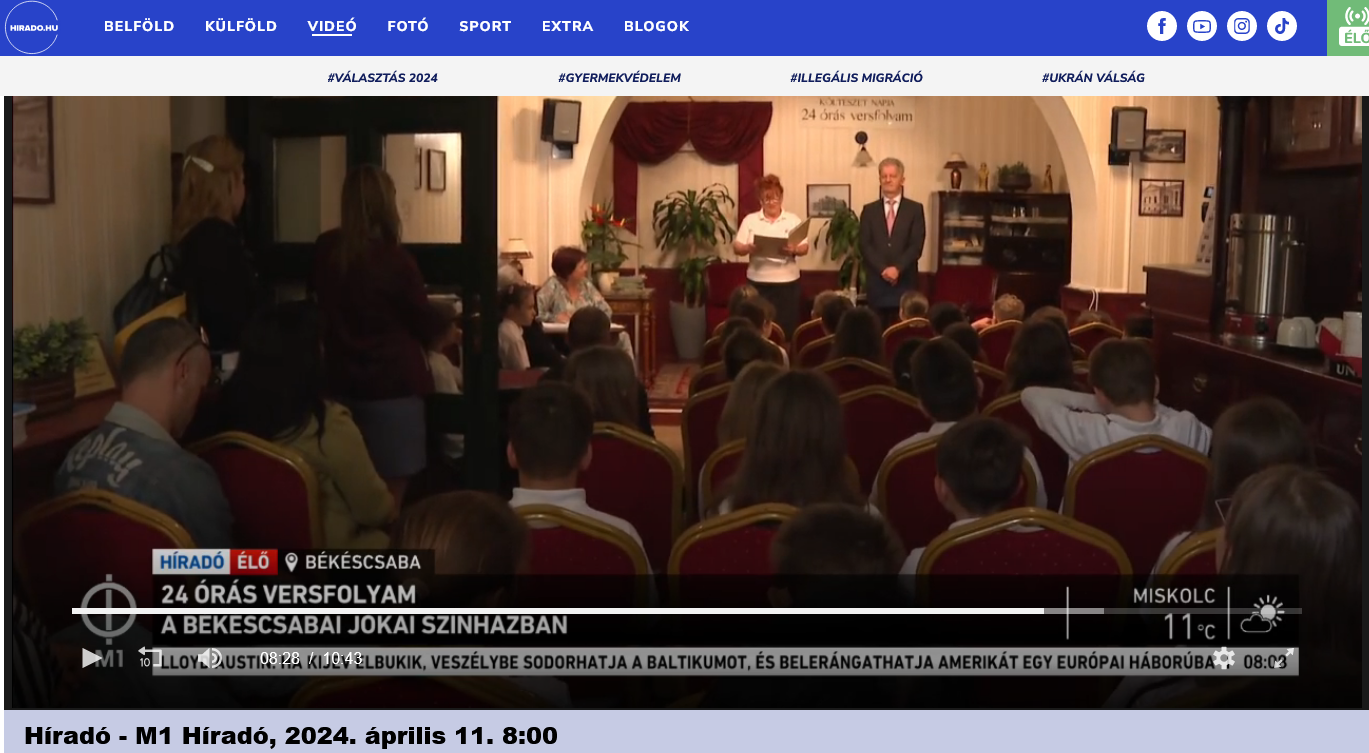Open the FOTÓ section
1369x753 pixels.
pyautogui.click(x=408, y=27)
